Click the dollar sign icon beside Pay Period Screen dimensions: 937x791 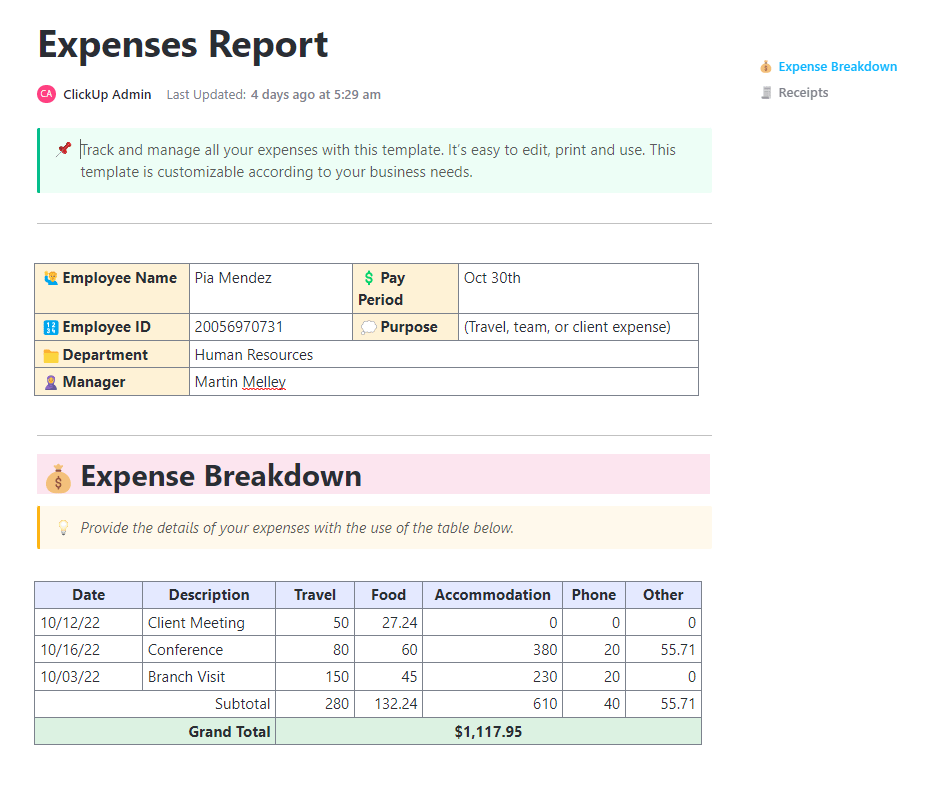pos(367,277)
